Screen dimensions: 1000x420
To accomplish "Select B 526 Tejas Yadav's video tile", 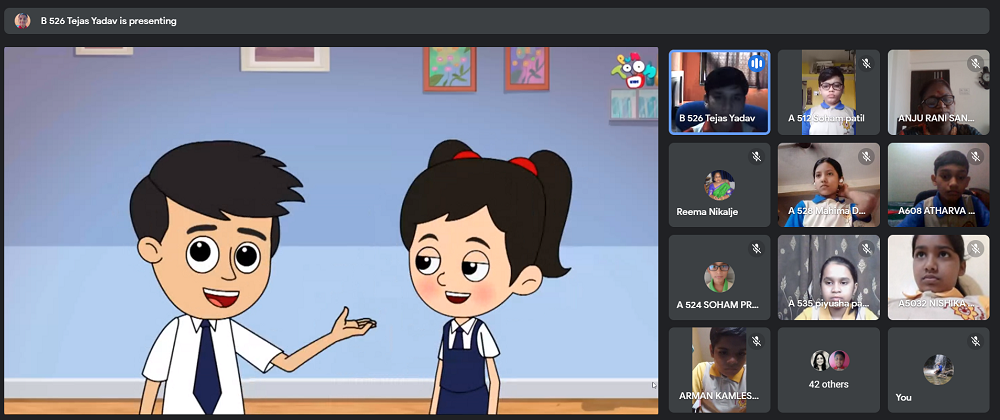I will (x=718, y=92).
